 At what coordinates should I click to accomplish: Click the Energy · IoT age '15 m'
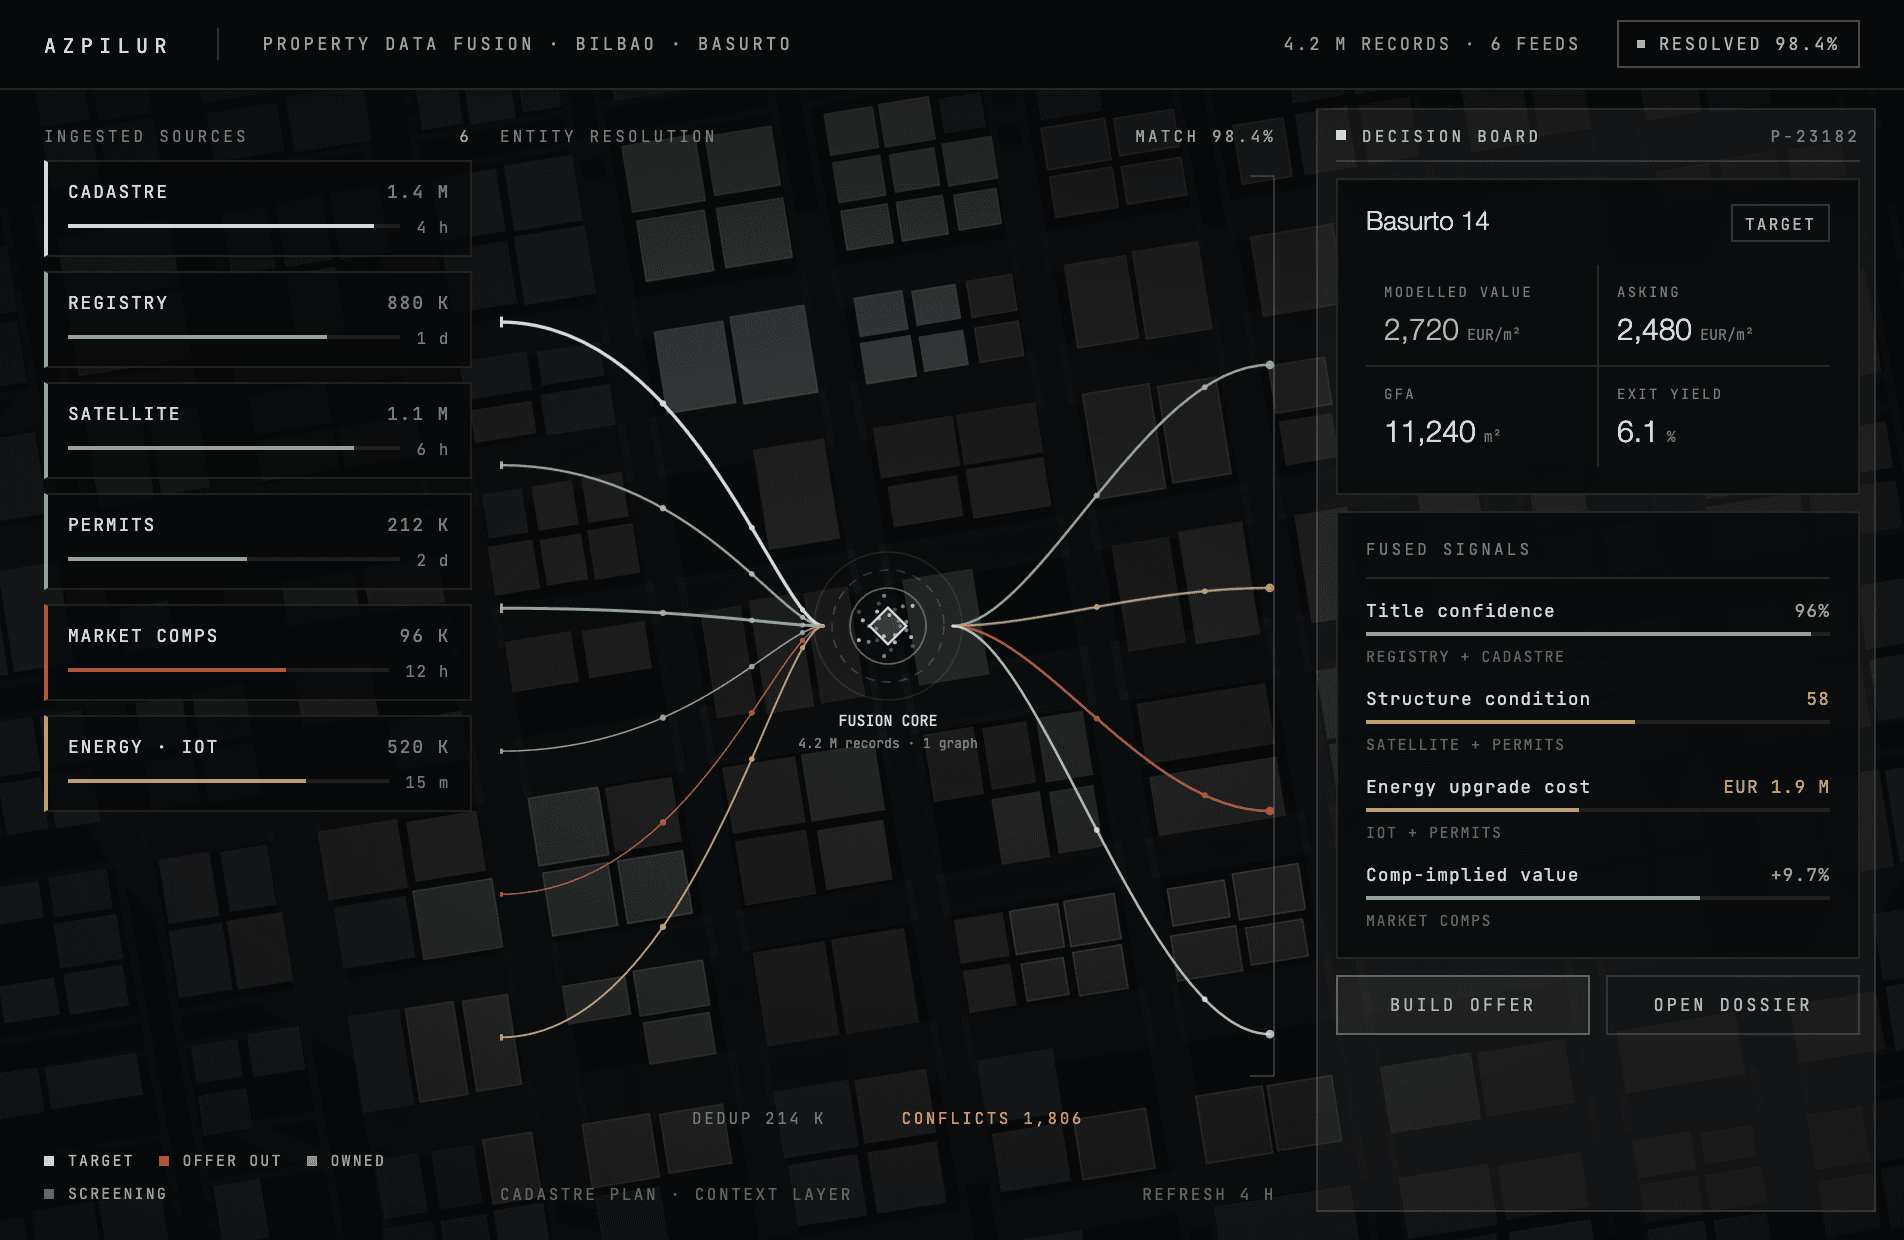(x=427, y=782)
